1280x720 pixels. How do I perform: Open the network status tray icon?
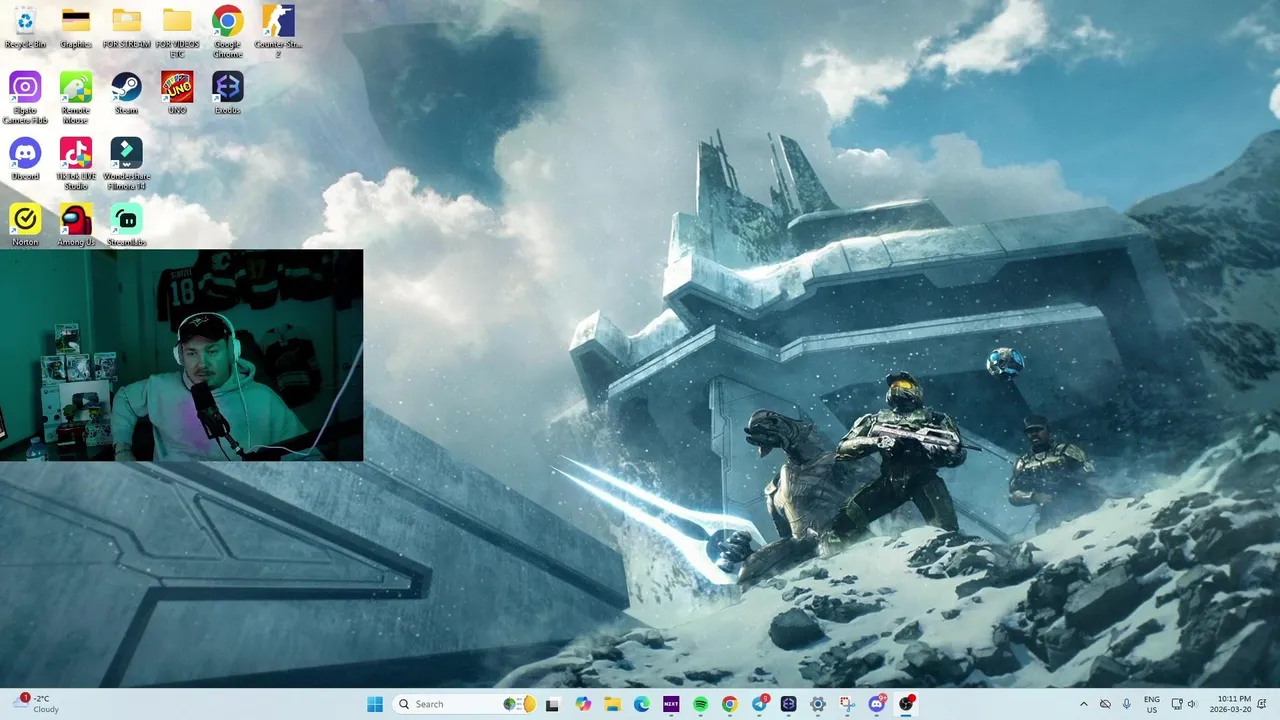[1177, 704]
